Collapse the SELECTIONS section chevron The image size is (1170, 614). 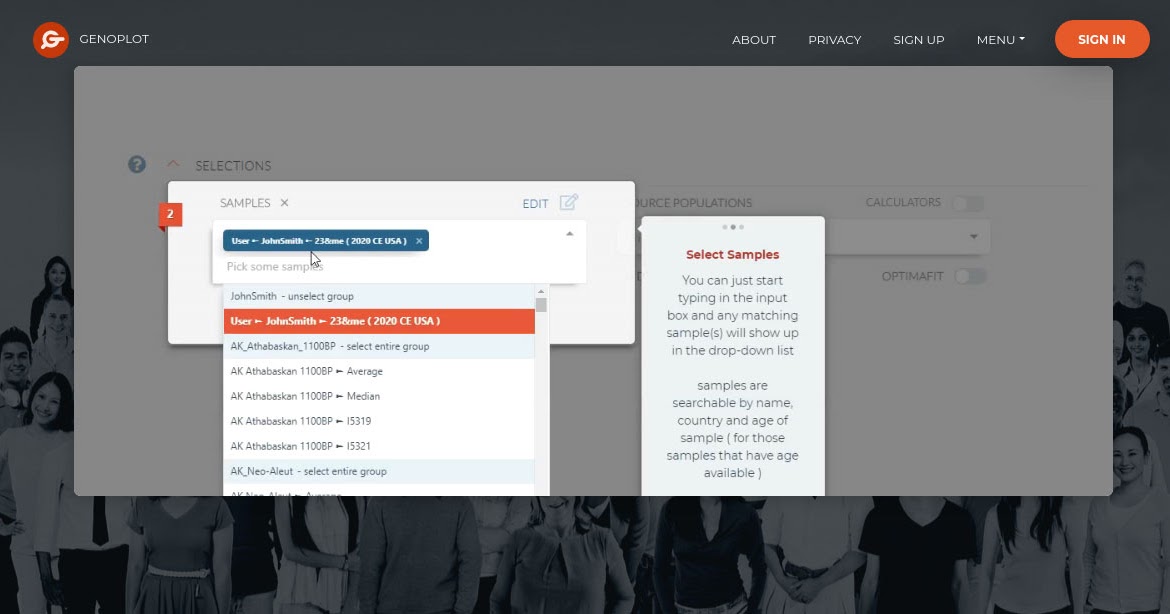[x=172, y=162]
